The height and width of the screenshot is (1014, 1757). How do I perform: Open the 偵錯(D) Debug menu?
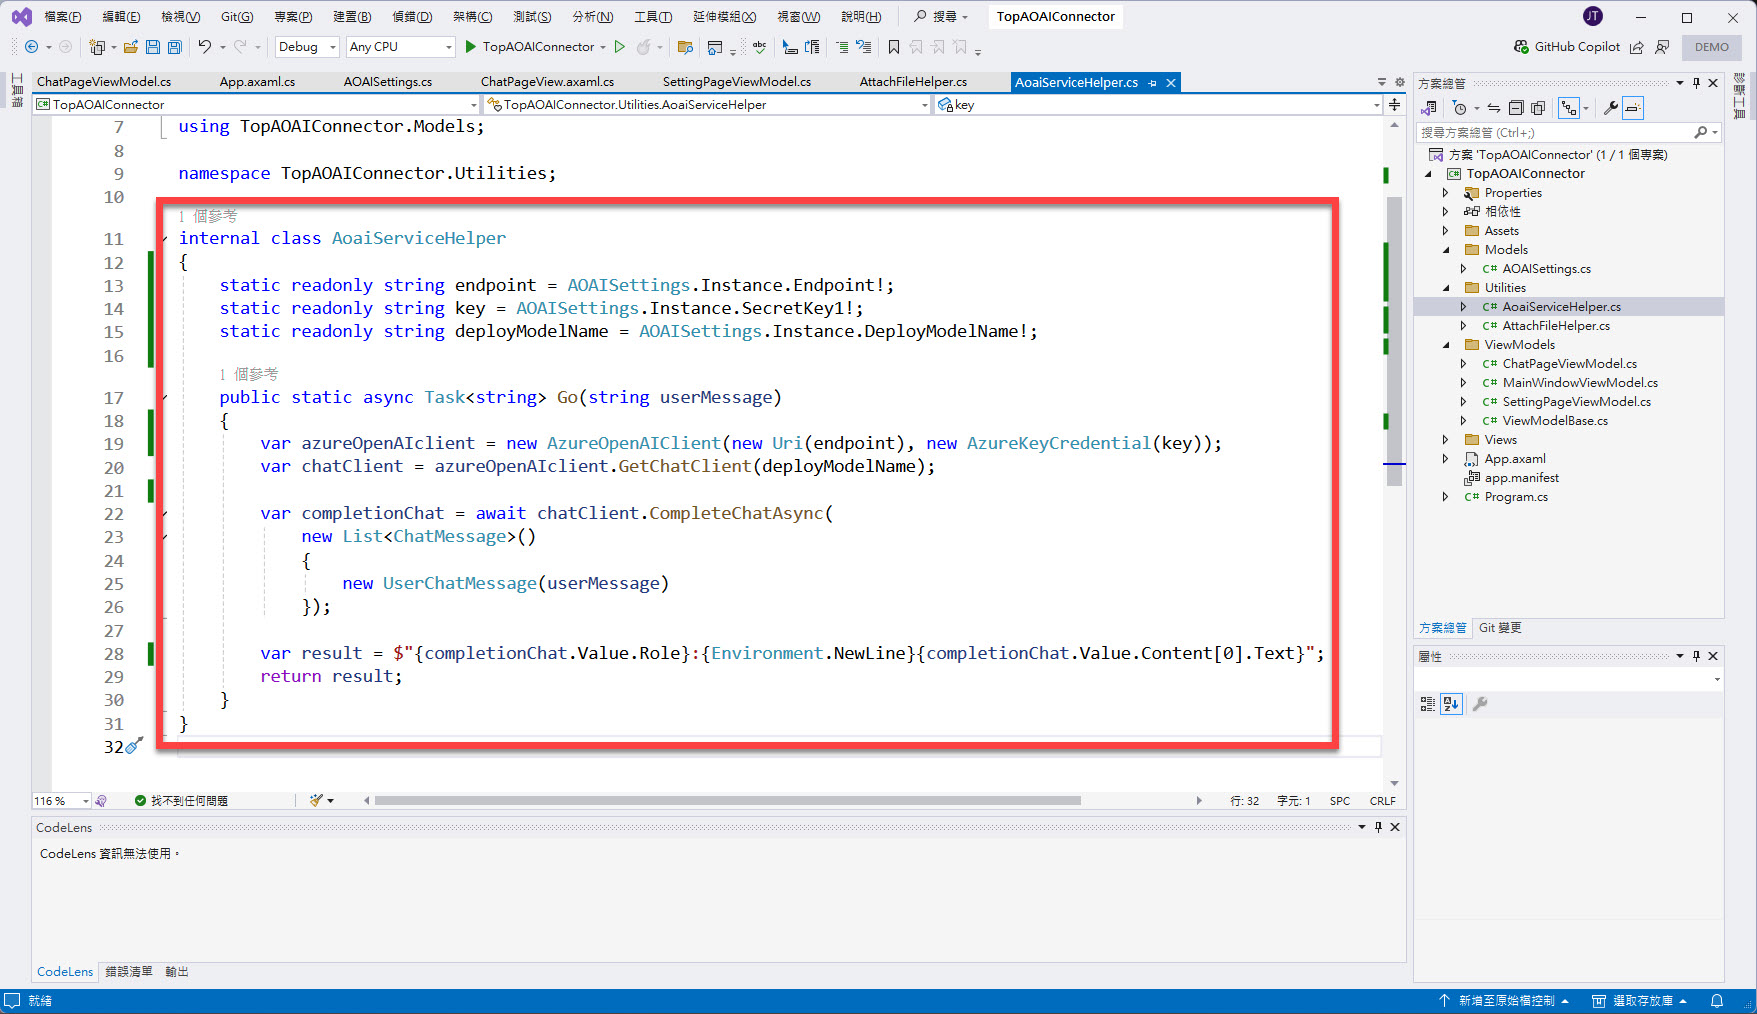click(412, 16)
